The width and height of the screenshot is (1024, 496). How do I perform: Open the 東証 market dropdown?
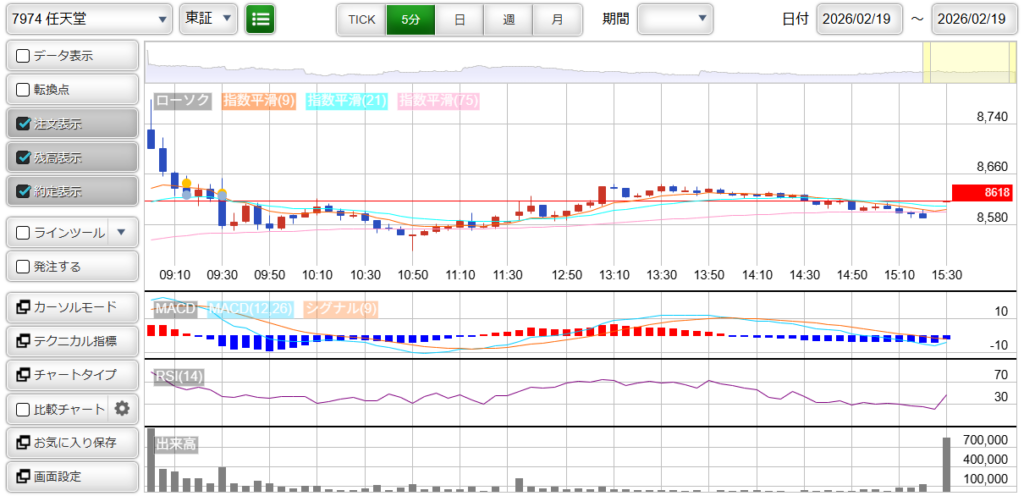pyautogui.click(x=208, y=18)
